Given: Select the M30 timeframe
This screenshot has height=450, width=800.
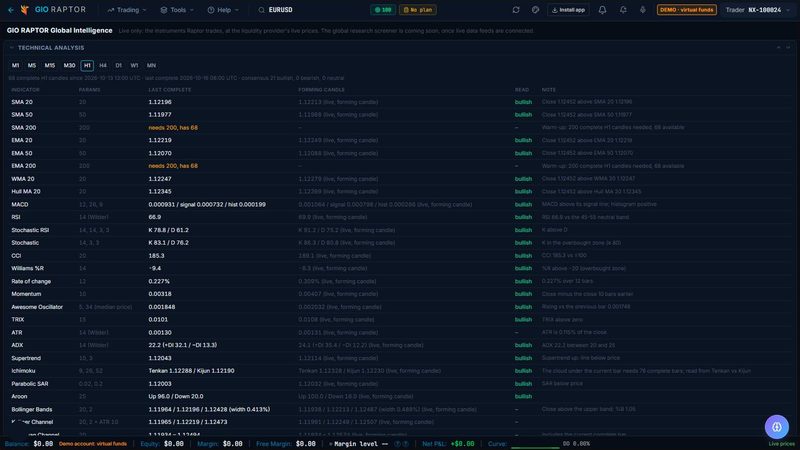Looking at the screenshot, I should (69, 65).
